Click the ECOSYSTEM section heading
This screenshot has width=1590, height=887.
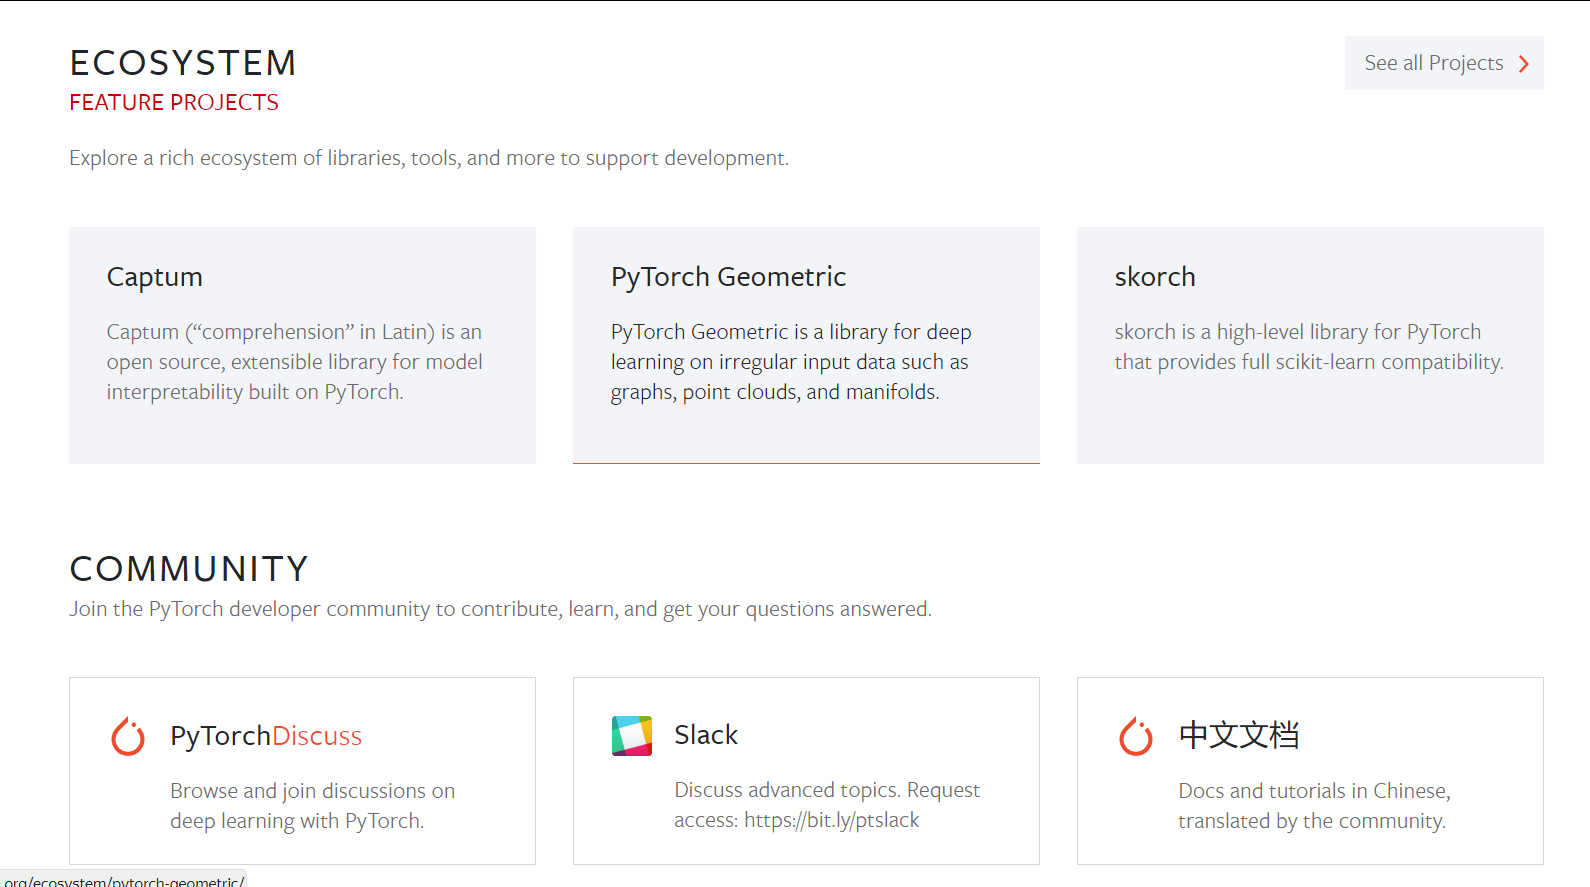(x=183, y=63)
